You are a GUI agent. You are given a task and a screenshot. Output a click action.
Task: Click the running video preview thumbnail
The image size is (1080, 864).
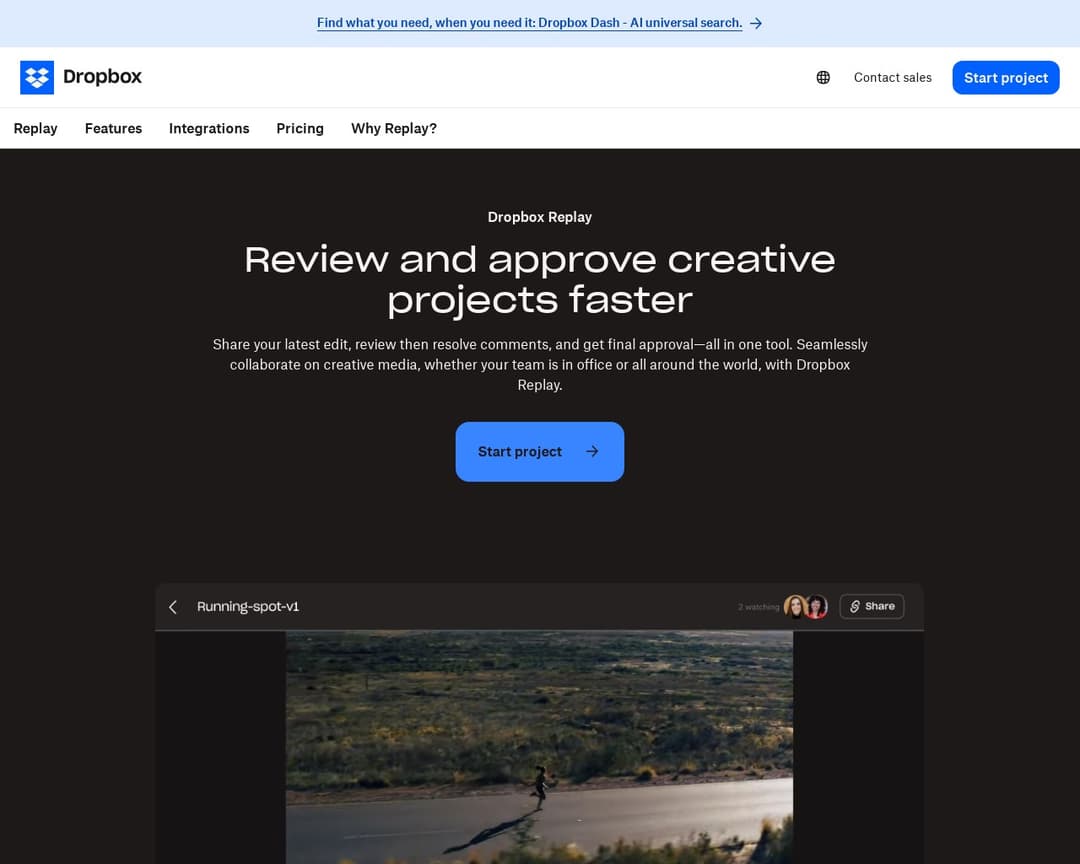click(x=539, y=747)
